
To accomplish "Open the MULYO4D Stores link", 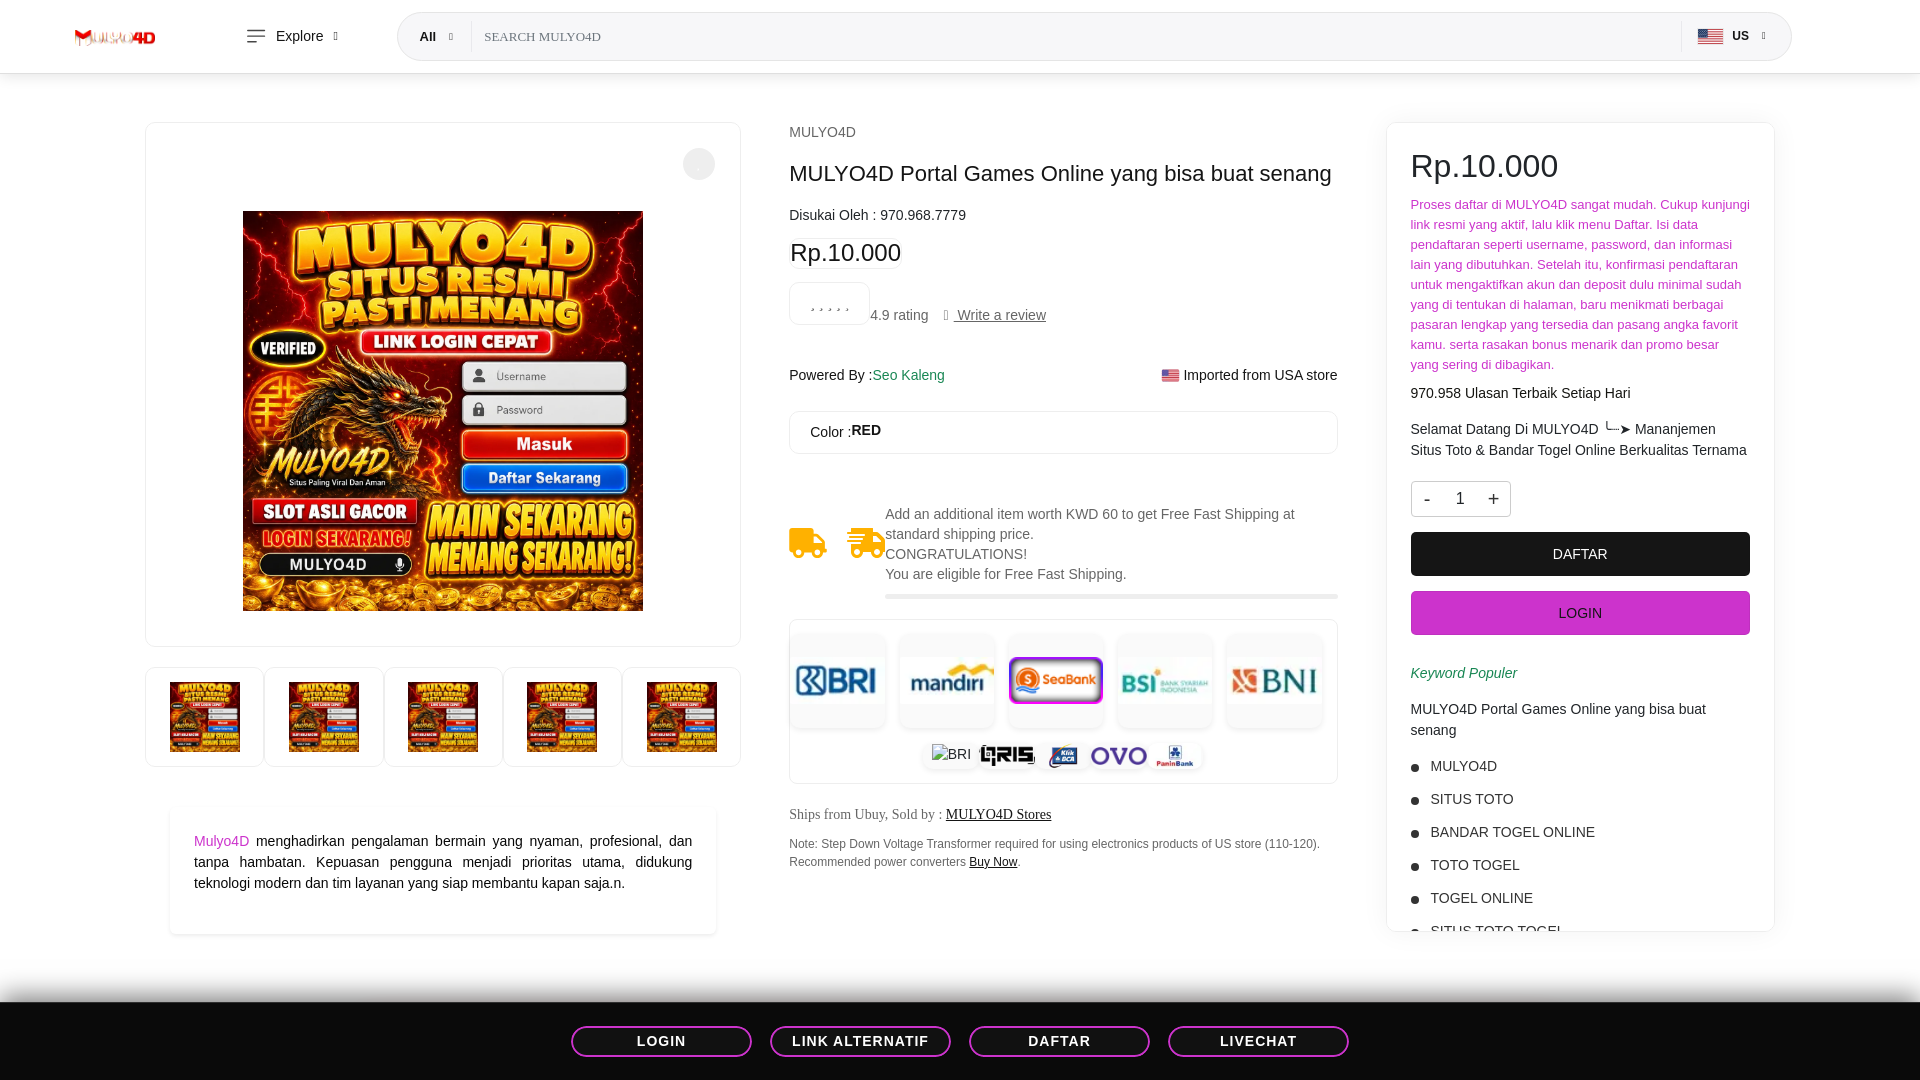I will (998, 815).
